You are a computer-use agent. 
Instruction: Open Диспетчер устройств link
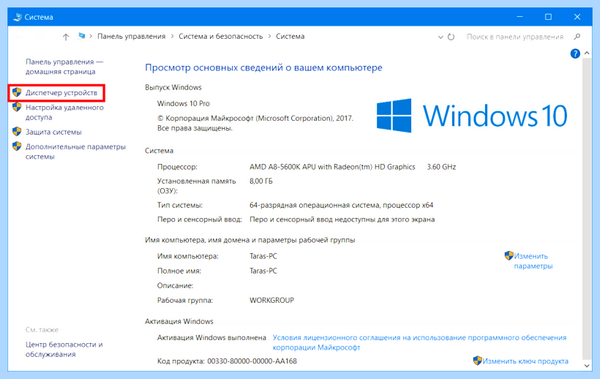pos(61,93)
